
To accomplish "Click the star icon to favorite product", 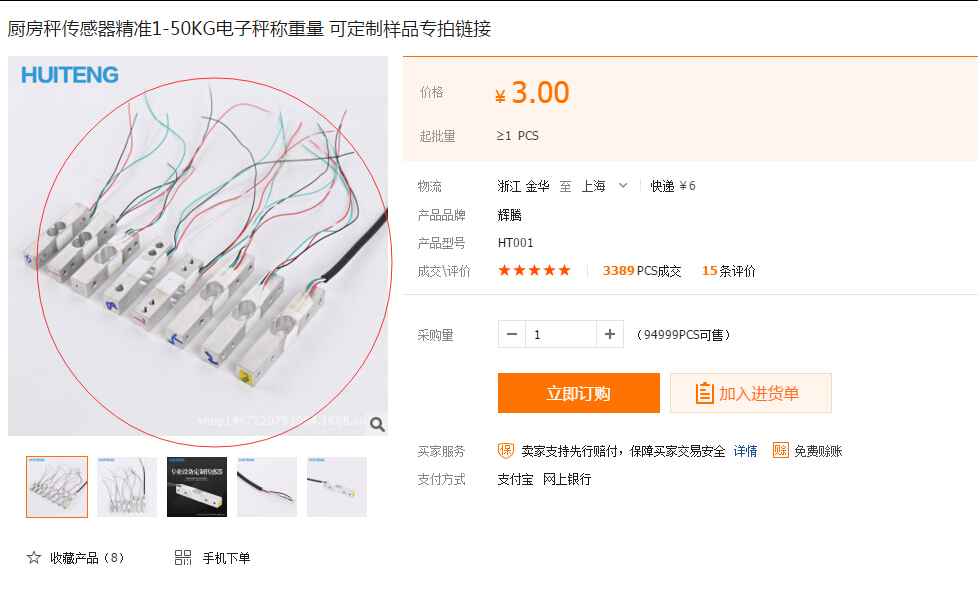I will (x=34, y=557).
